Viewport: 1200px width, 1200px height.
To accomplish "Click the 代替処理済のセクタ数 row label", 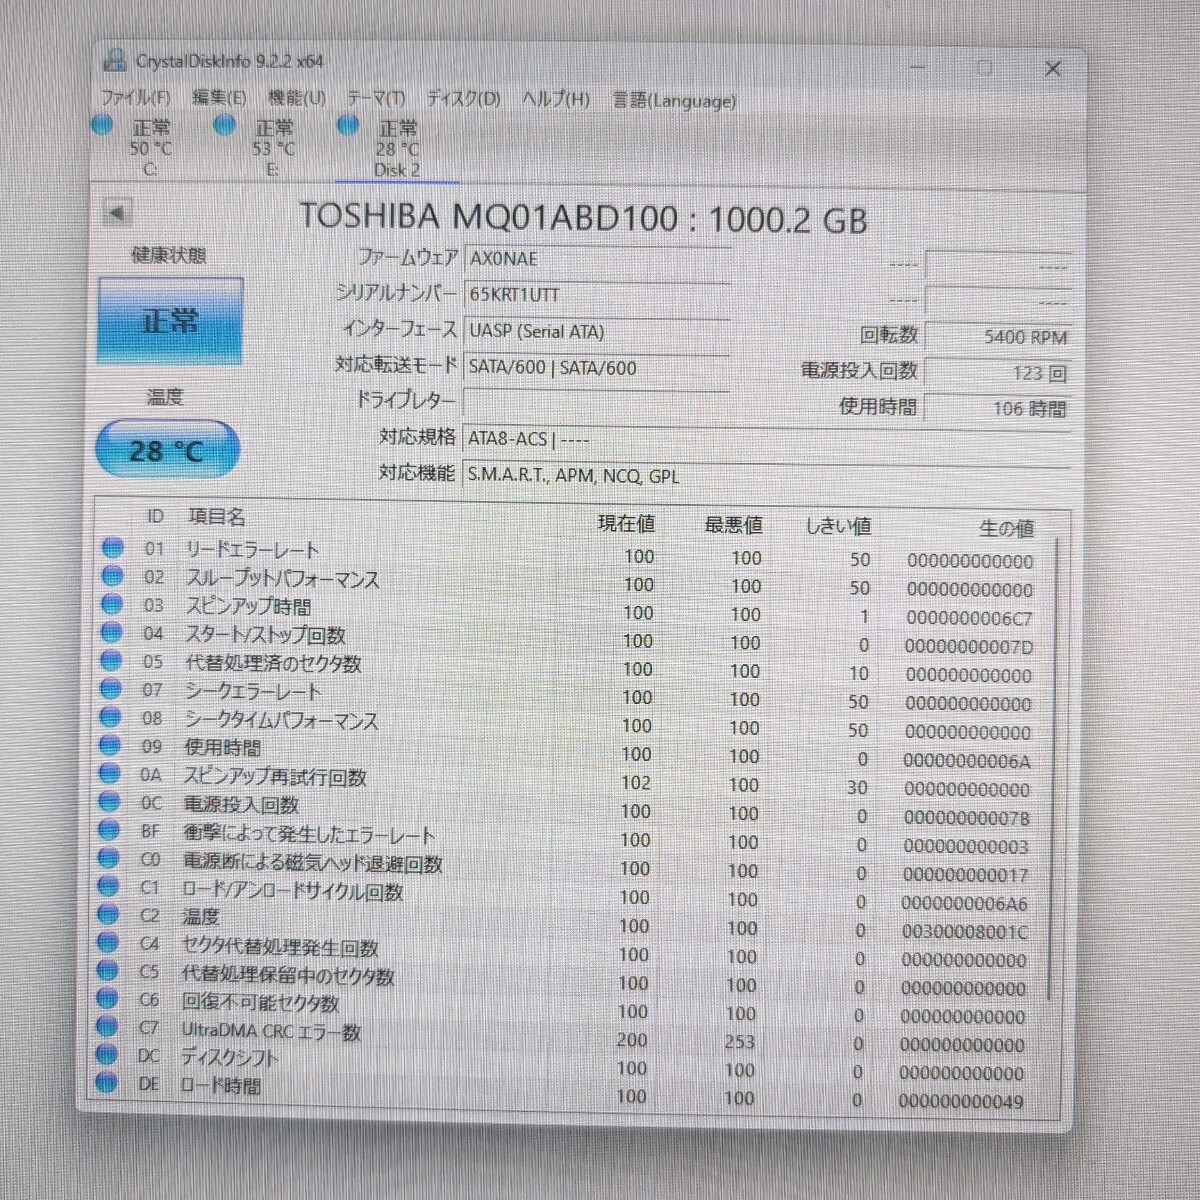I will coord(272,663).
